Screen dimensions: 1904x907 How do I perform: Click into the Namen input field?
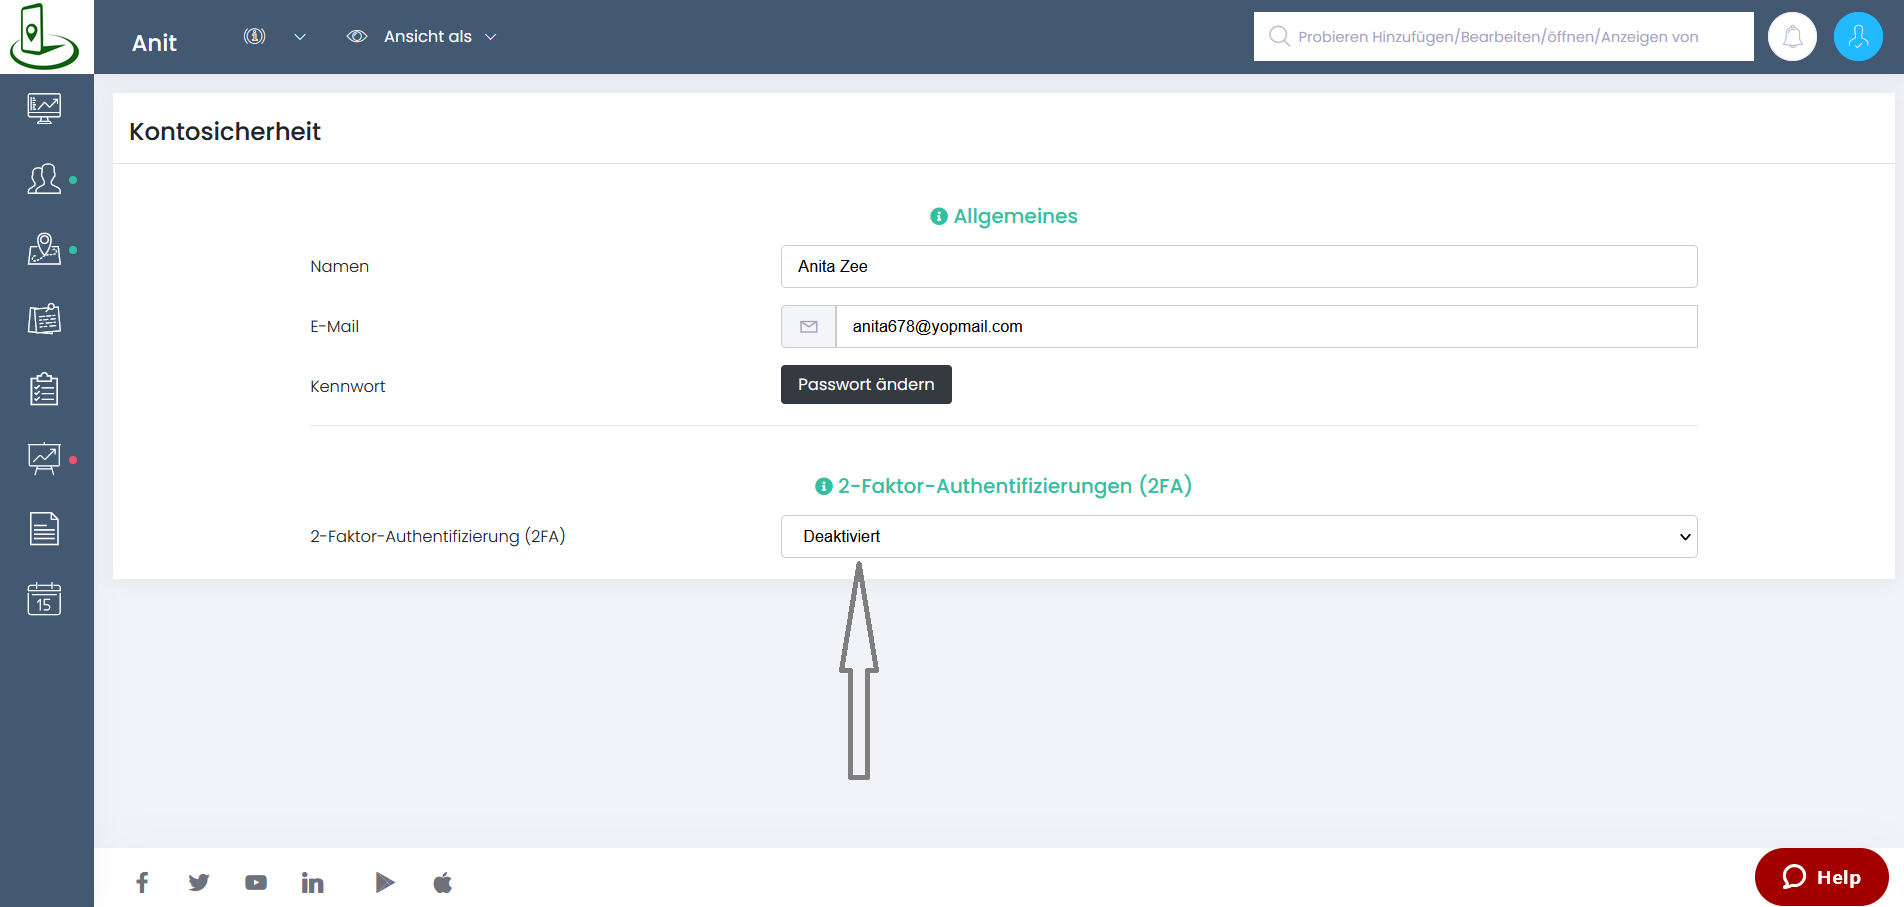[x=1238, y=267]
